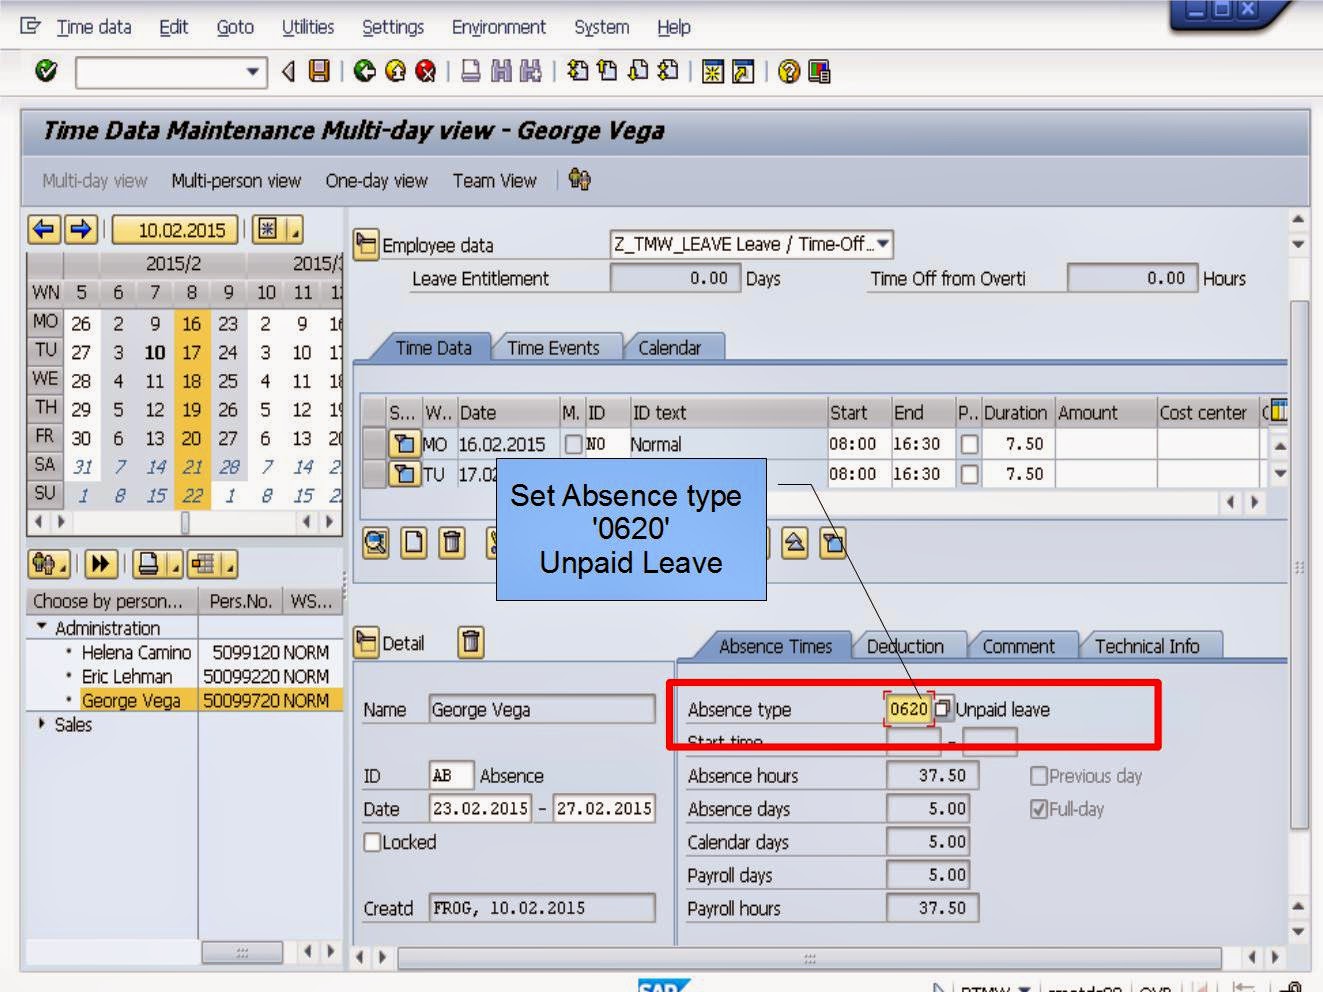Click the magnifying glass details icon below the grid
The height and width of the screenshot is (992, 1323).
coord(376,543)
